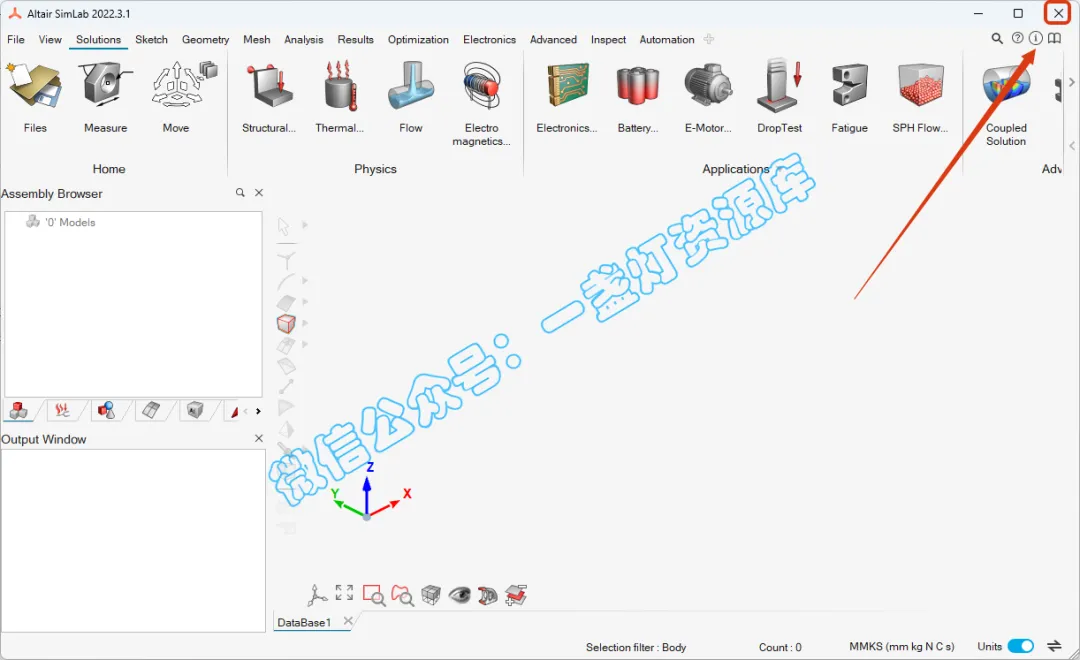The width and height of the screenshot is (1080, 660).
Task: Close the Assembly Browser panel
Action: (259, 193)
